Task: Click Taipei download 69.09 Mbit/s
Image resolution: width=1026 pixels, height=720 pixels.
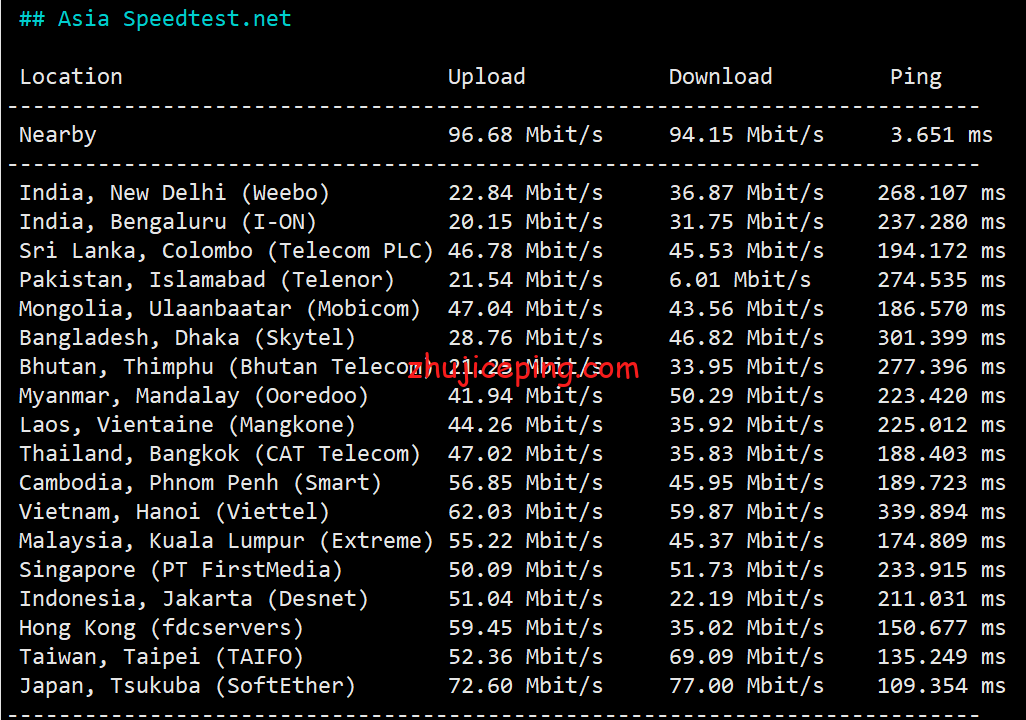Action: click(746, 657)
